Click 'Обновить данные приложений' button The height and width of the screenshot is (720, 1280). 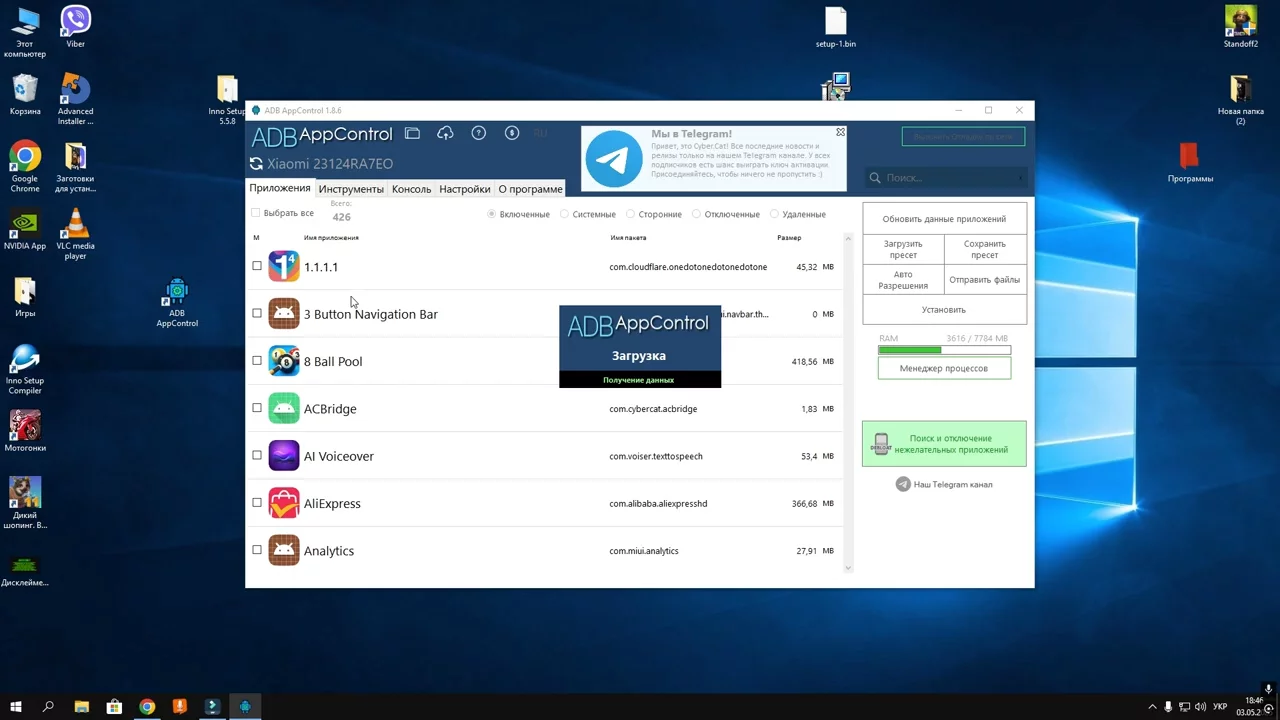coord(944,219)
